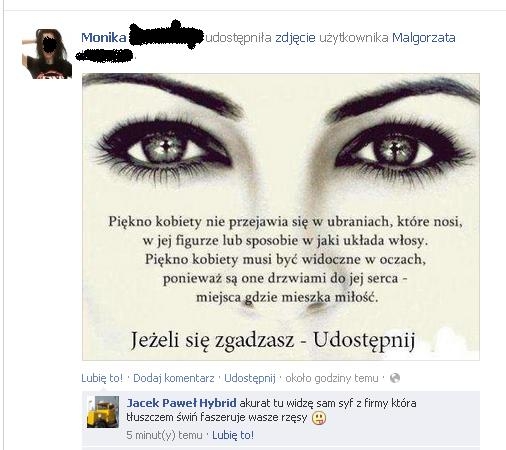Click 'Jeżeli się zgadzasz - Udostępnij' caption in photo
The width and height of the screenshot is (506, 450).
[x=272, y=340]
